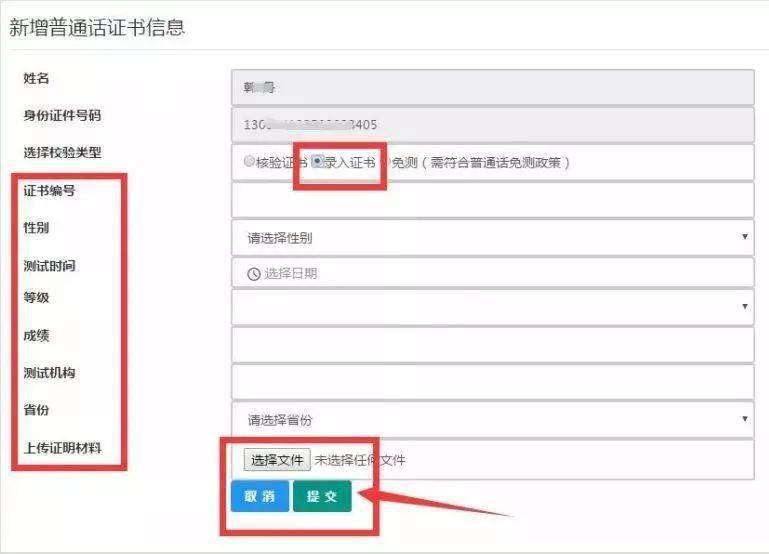Screen dimensions: 769x554
Task: Click the blue 取消 cancel button
Action: pos(260,496)
